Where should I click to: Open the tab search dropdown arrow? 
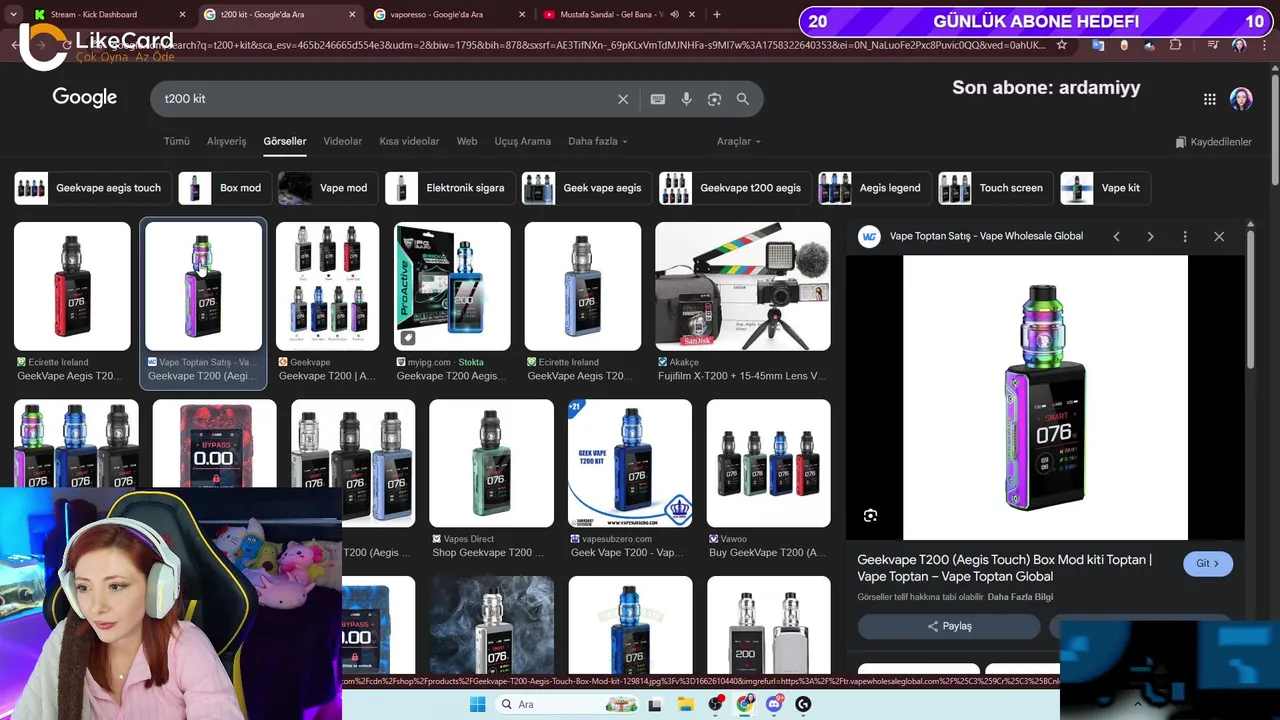point(13,14)
